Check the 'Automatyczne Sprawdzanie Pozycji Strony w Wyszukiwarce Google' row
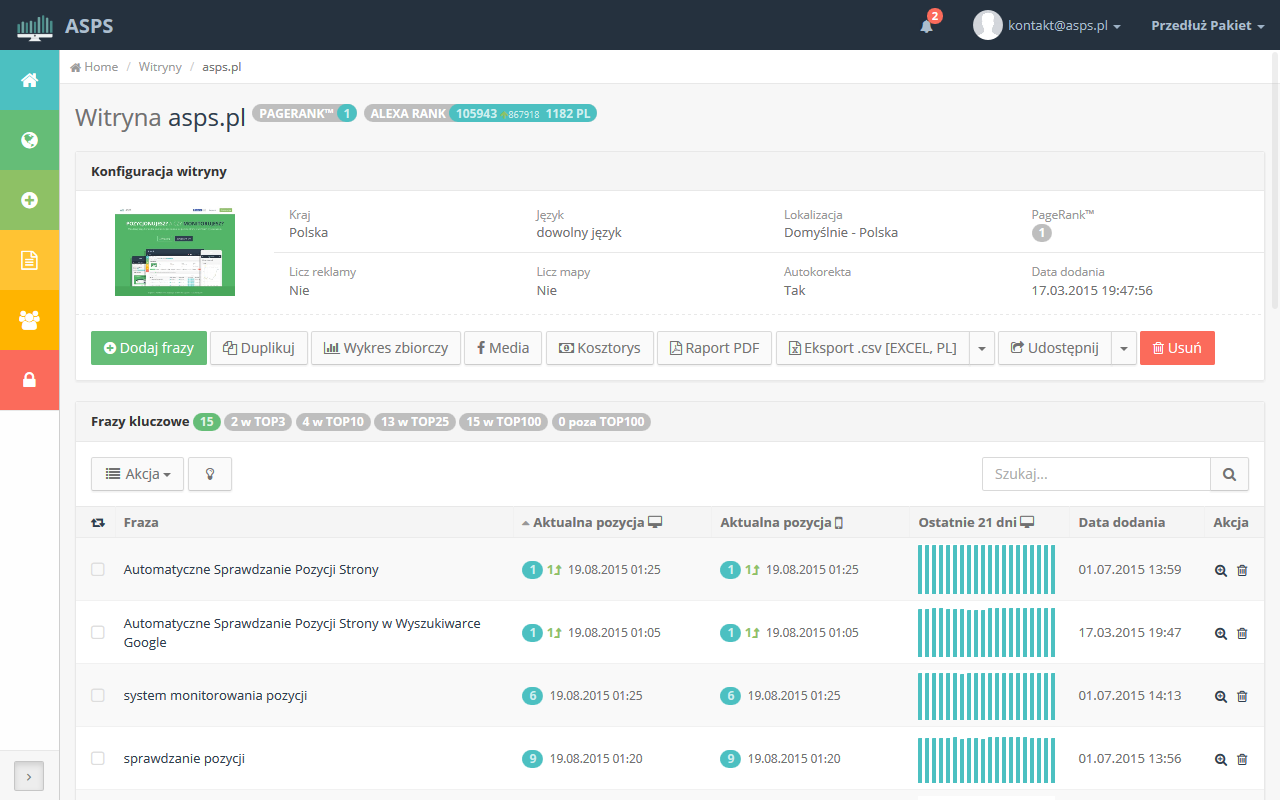Viewport: 1280px width, 800px height. click(x=98, y=632)
